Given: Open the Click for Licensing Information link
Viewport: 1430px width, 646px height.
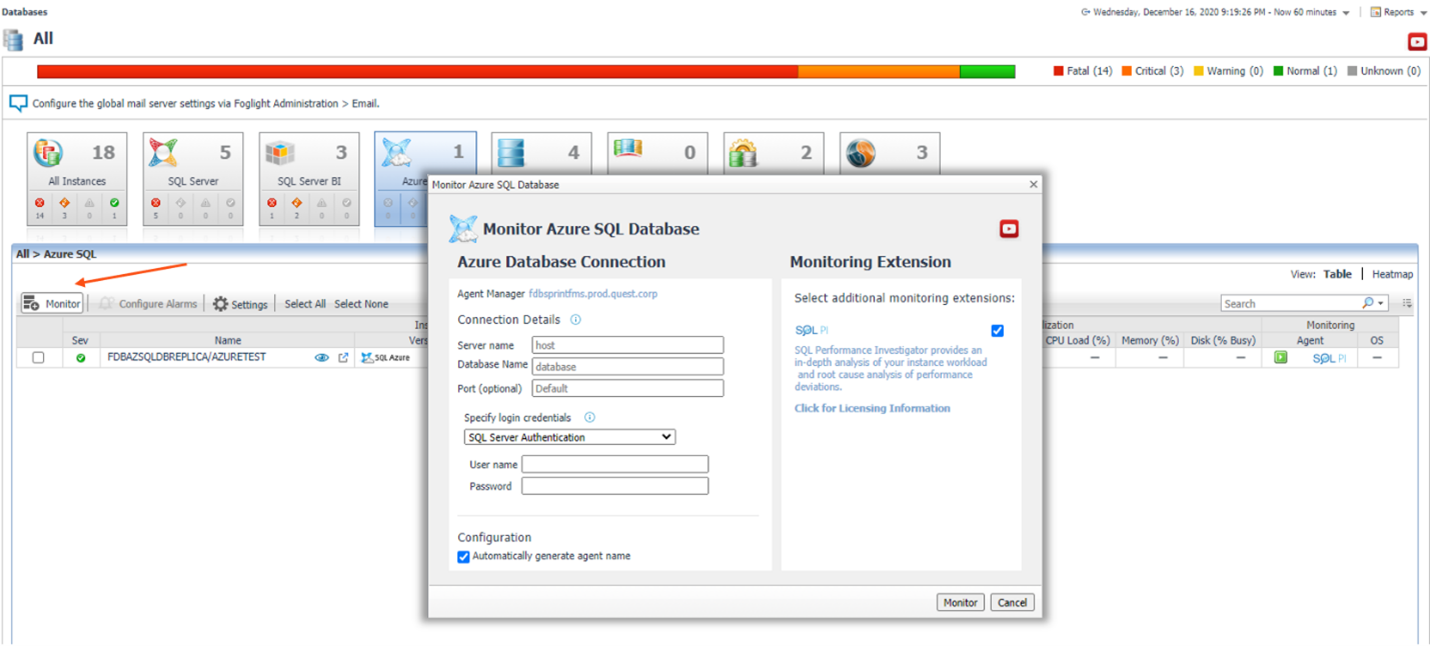Looking at the screenshot, I should coord(872,408).
